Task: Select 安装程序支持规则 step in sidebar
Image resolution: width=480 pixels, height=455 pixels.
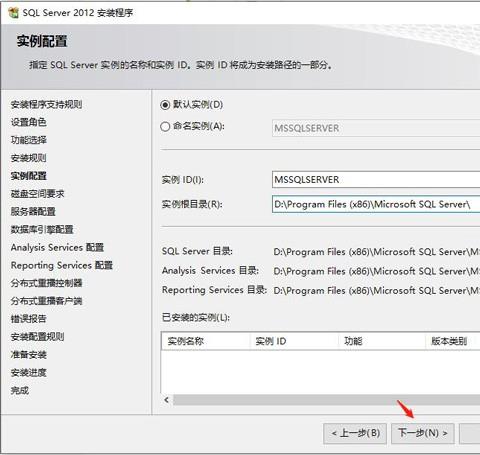Action: pyautogui.click(x=46, y=105)
